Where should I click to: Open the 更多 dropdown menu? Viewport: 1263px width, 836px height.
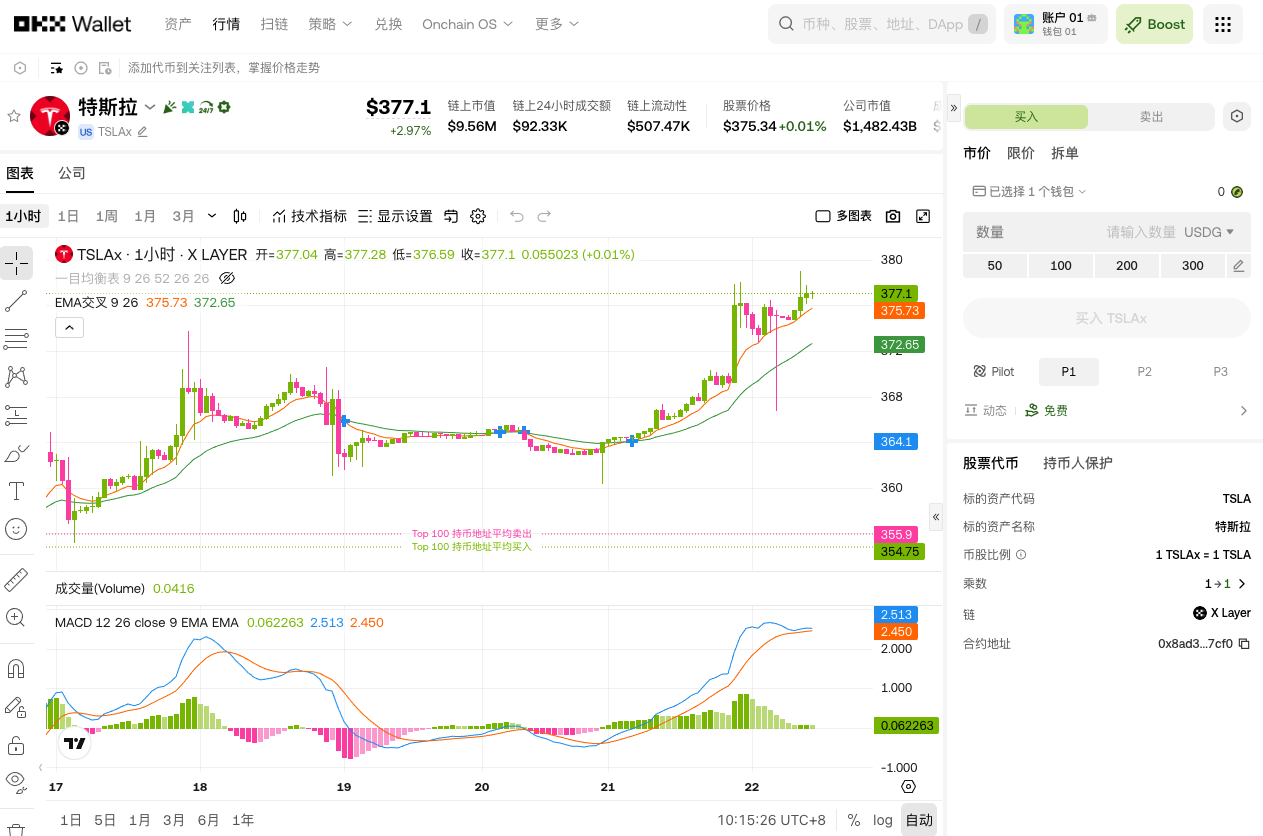556,24
